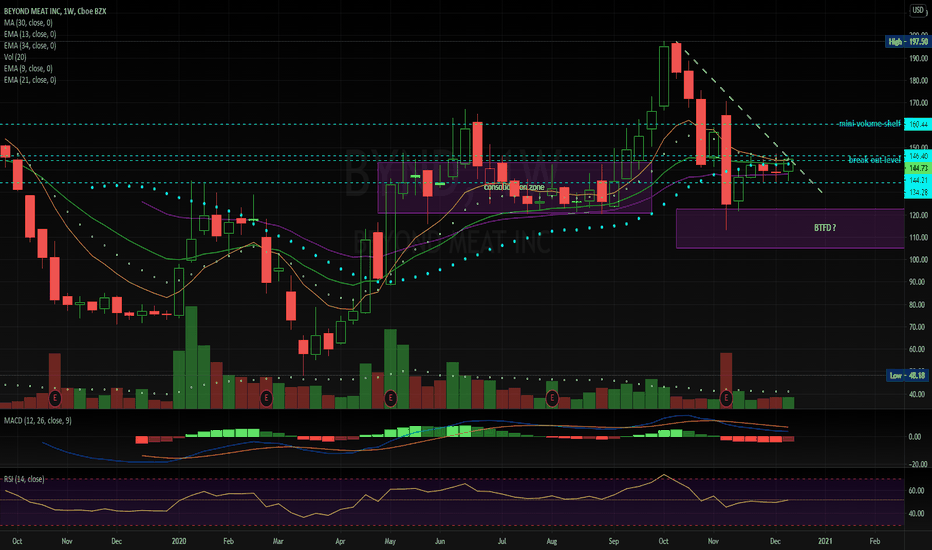Click the 134.28 price tag
Viewport: 932px width, 550px height.
pos(918,192)
